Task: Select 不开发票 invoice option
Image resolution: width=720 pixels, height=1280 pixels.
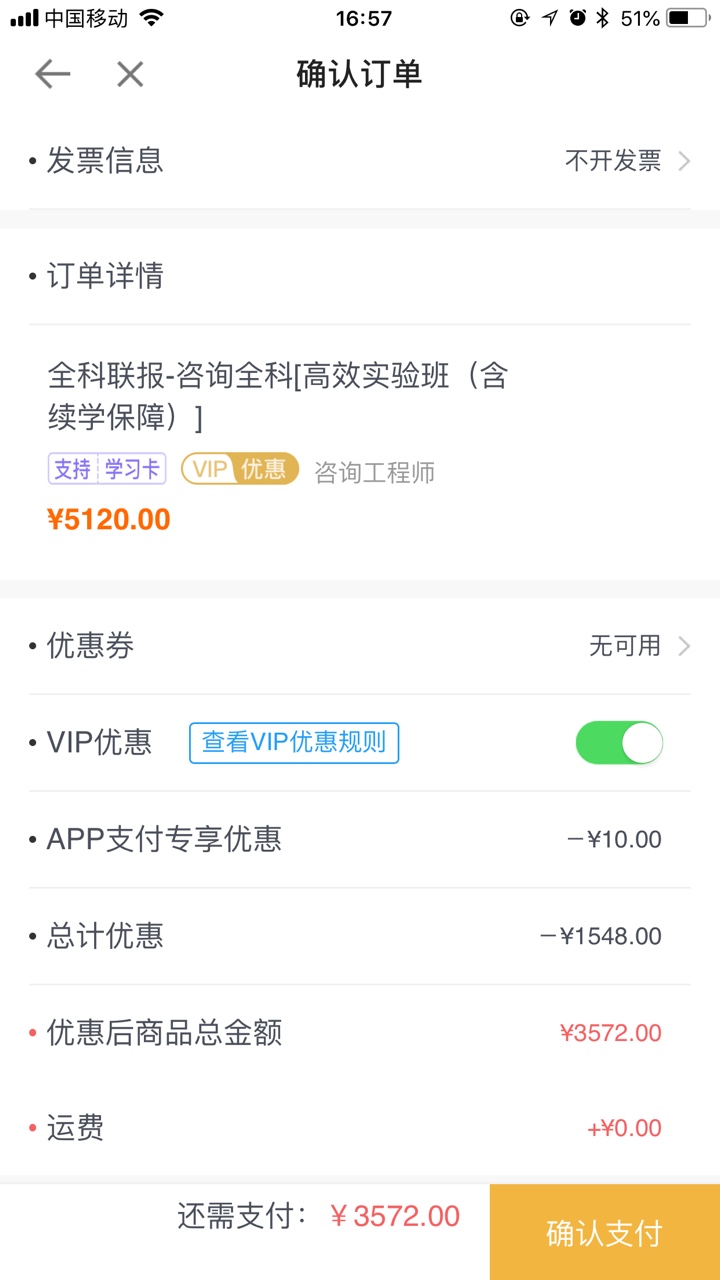Action: (613, 161)
